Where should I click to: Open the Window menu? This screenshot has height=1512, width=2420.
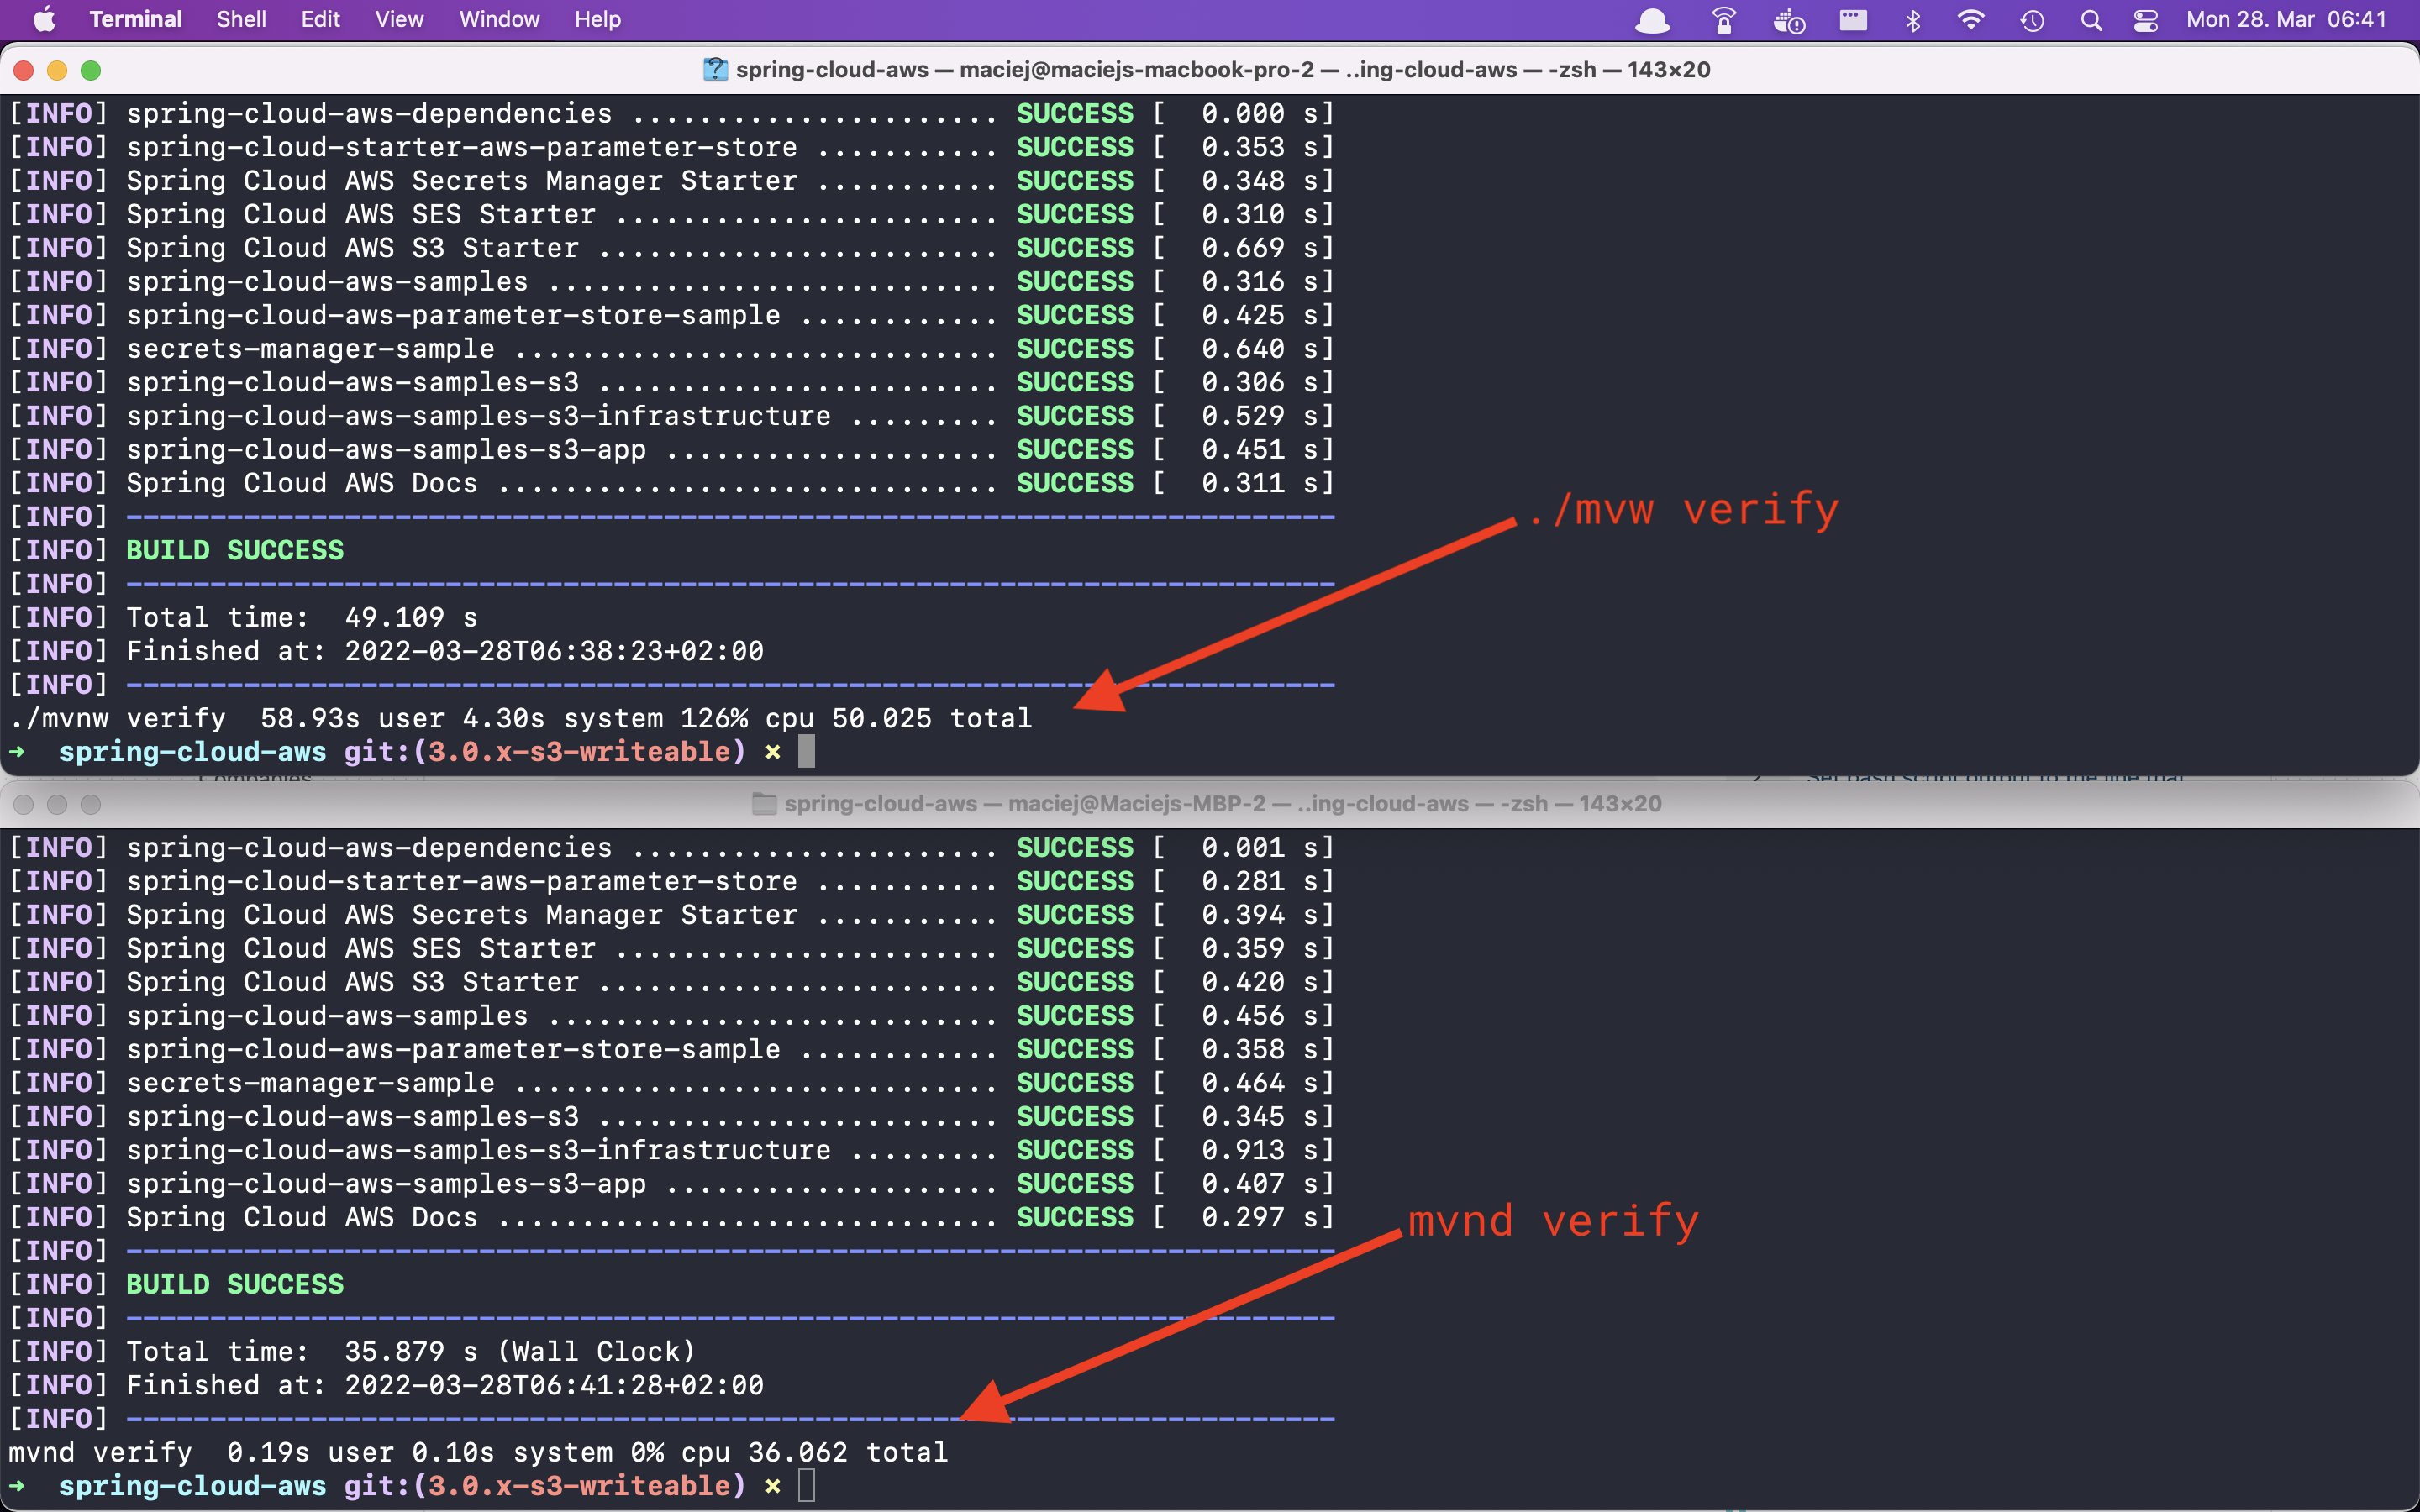coord(499,20)
